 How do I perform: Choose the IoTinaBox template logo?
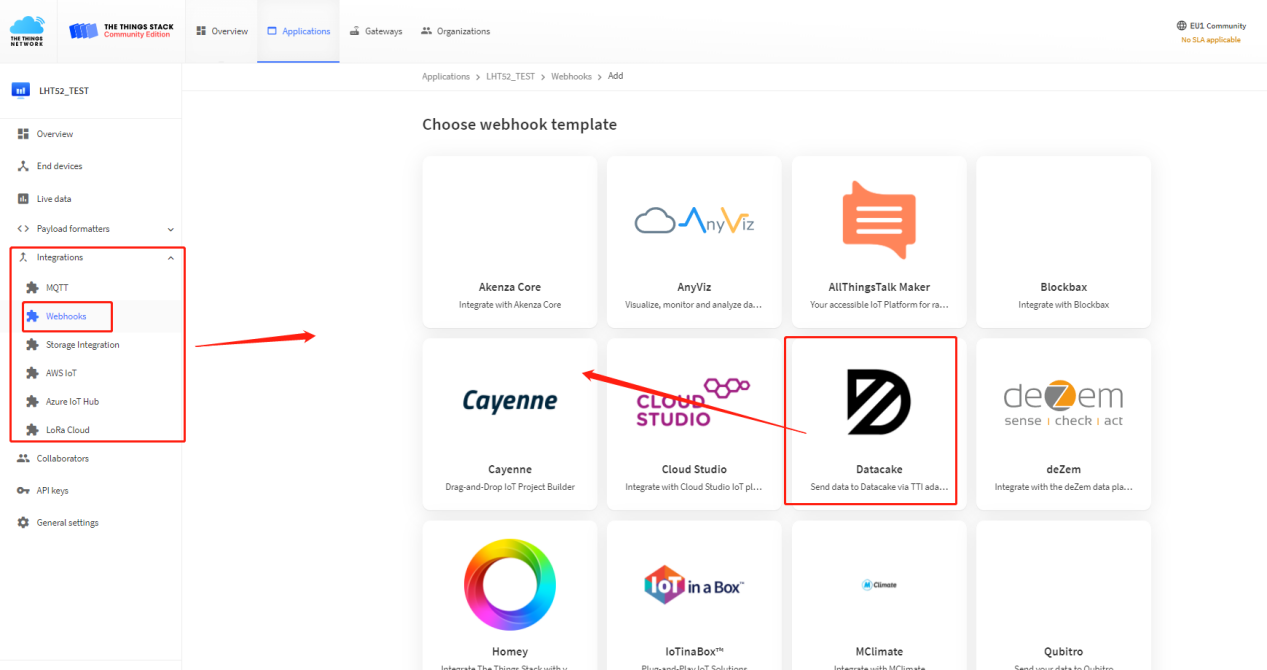tap(694, 585)
